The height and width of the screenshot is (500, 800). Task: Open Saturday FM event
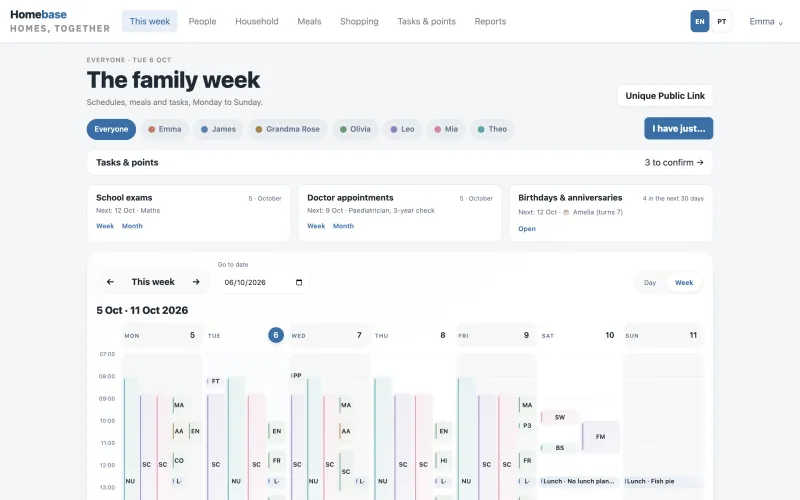click(x=601, y=437)
